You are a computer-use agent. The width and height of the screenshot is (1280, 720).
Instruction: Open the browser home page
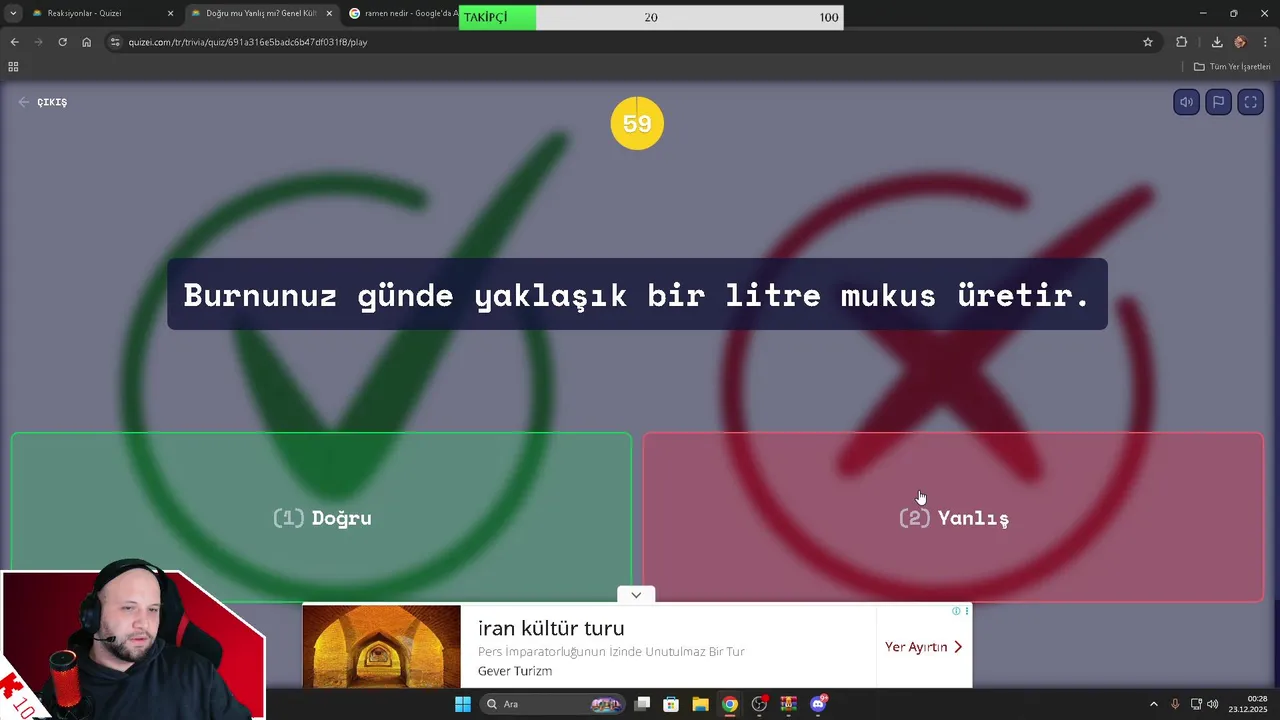(x=87, y=42)
